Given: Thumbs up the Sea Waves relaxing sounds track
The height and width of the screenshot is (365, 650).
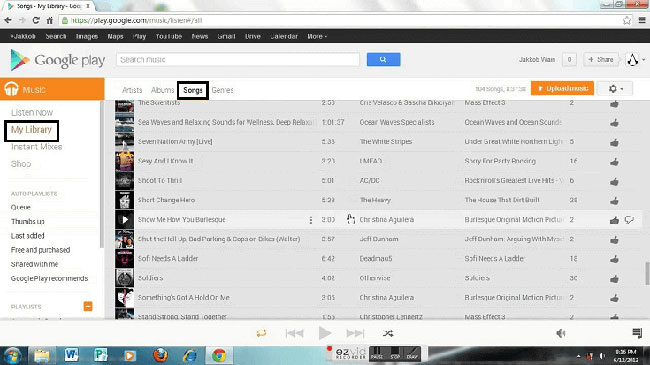Looking at the screenshot, I should click(614, 123).
